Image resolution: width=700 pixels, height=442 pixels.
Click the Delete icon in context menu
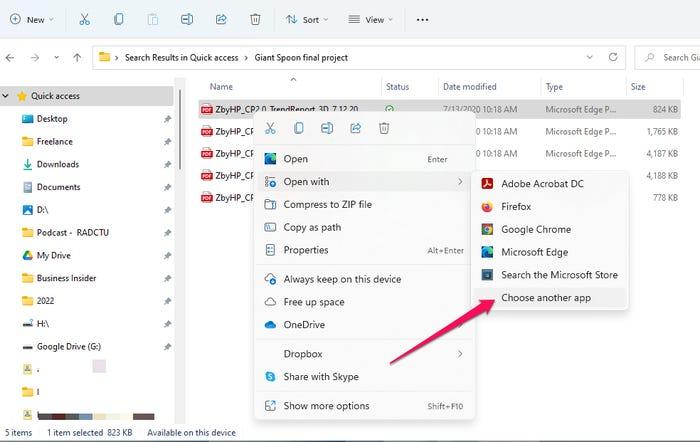tap(384, 128)
